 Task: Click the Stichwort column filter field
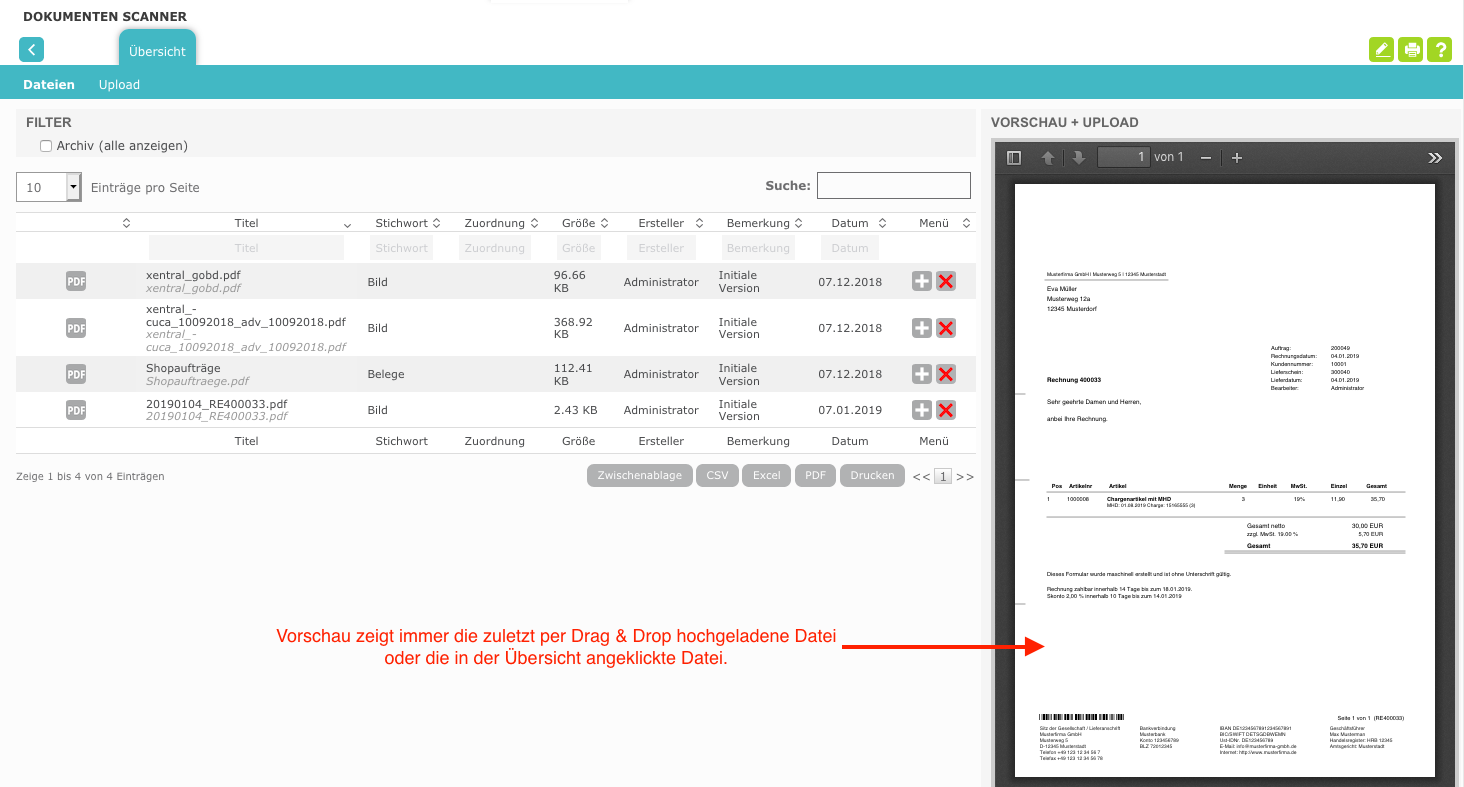pos(401,248)
